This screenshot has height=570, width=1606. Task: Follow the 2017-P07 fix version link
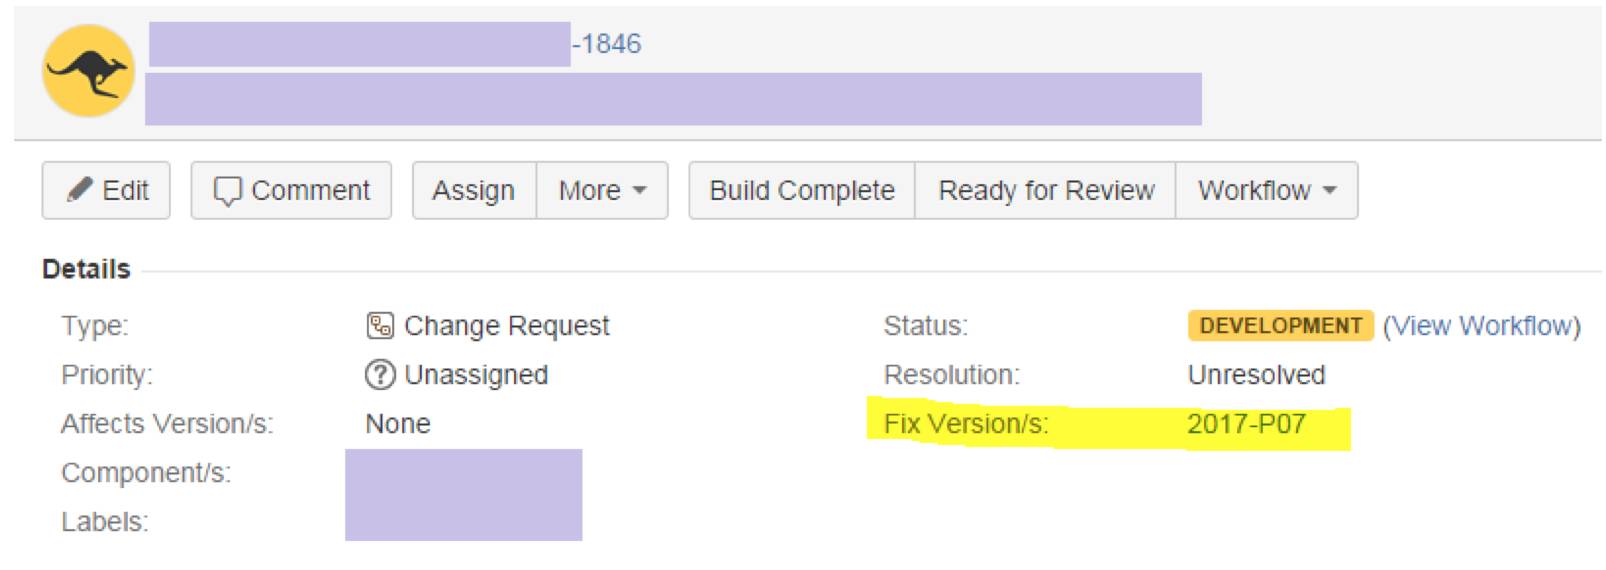click(1246, 424)
